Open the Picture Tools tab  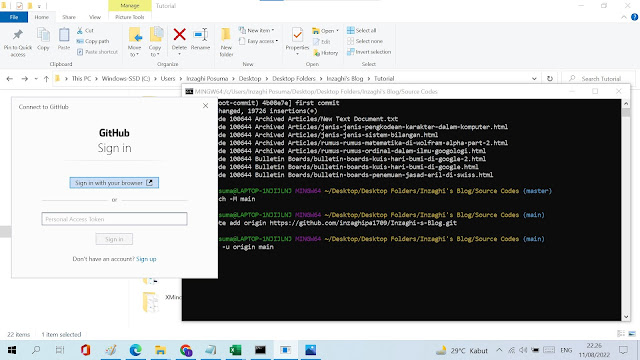130,17
